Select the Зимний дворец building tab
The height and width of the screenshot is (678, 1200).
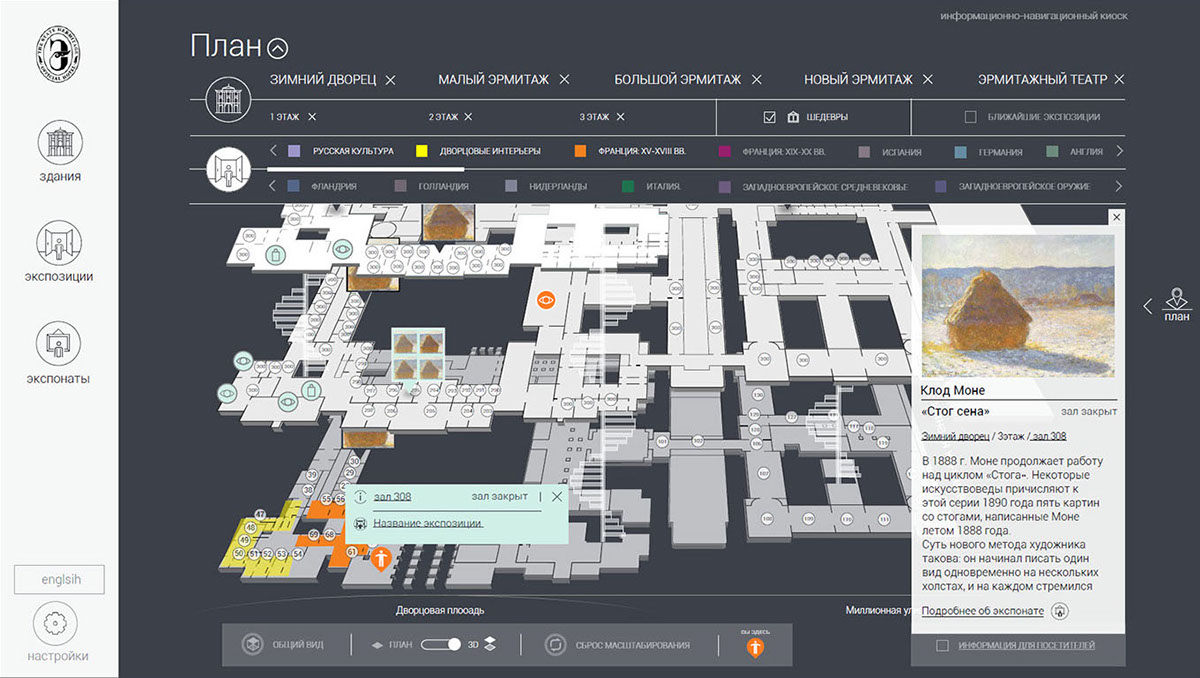[323, 80]
